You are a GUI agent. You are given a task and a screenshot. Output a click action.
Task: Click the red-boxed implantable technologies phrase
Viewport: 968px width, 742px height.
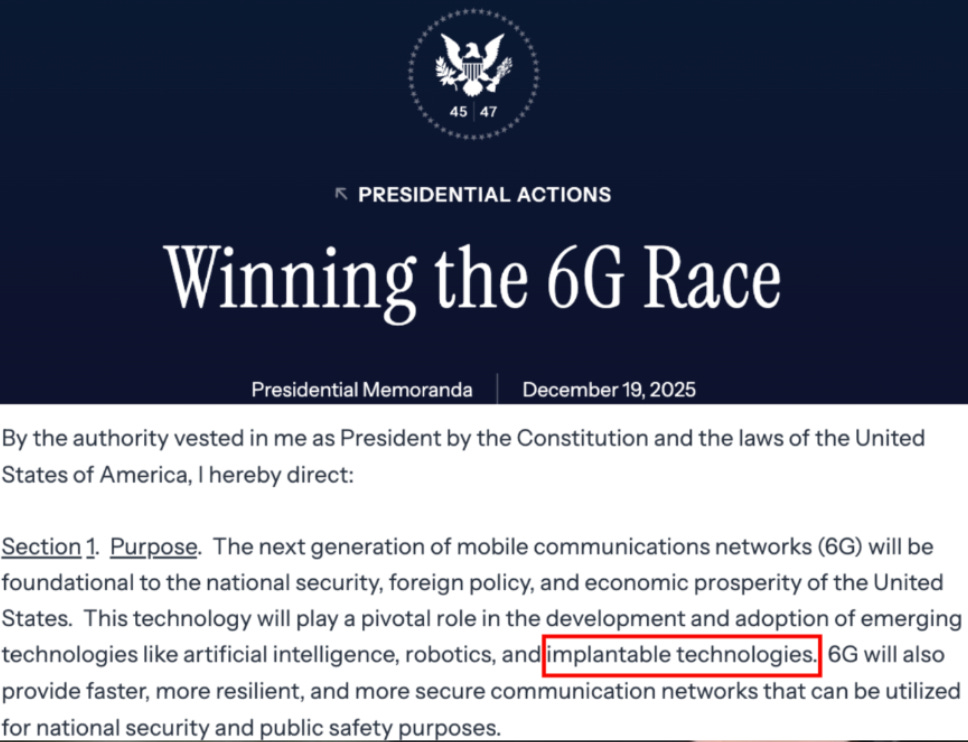point(682,655)
